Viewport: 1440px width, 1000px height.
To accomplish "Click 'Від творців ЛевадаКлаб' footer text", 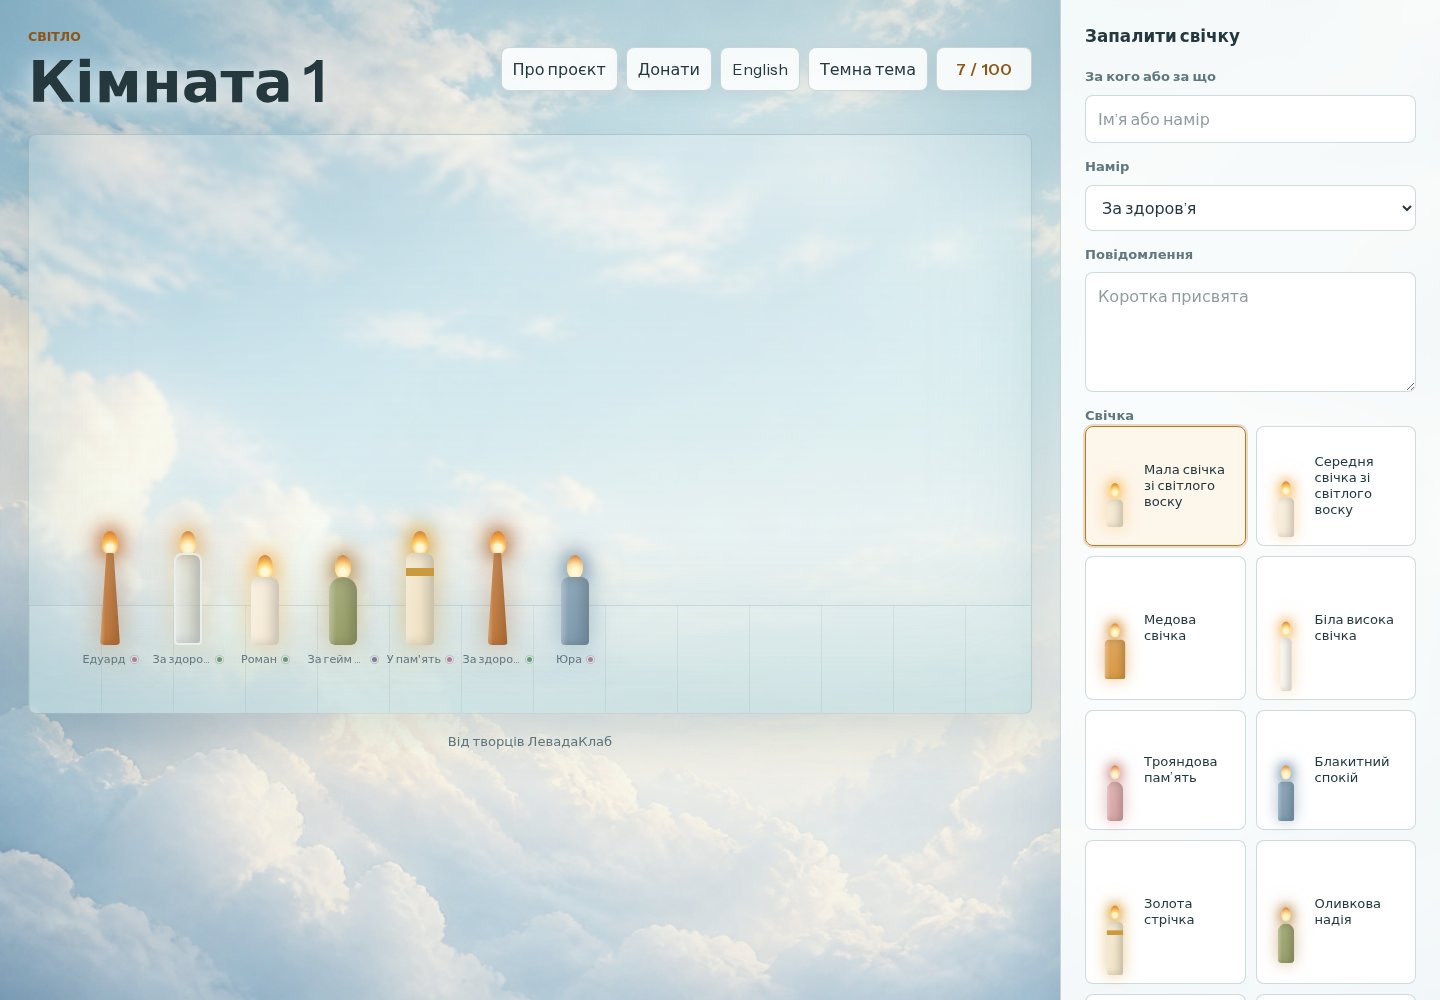I will point(530,741).
